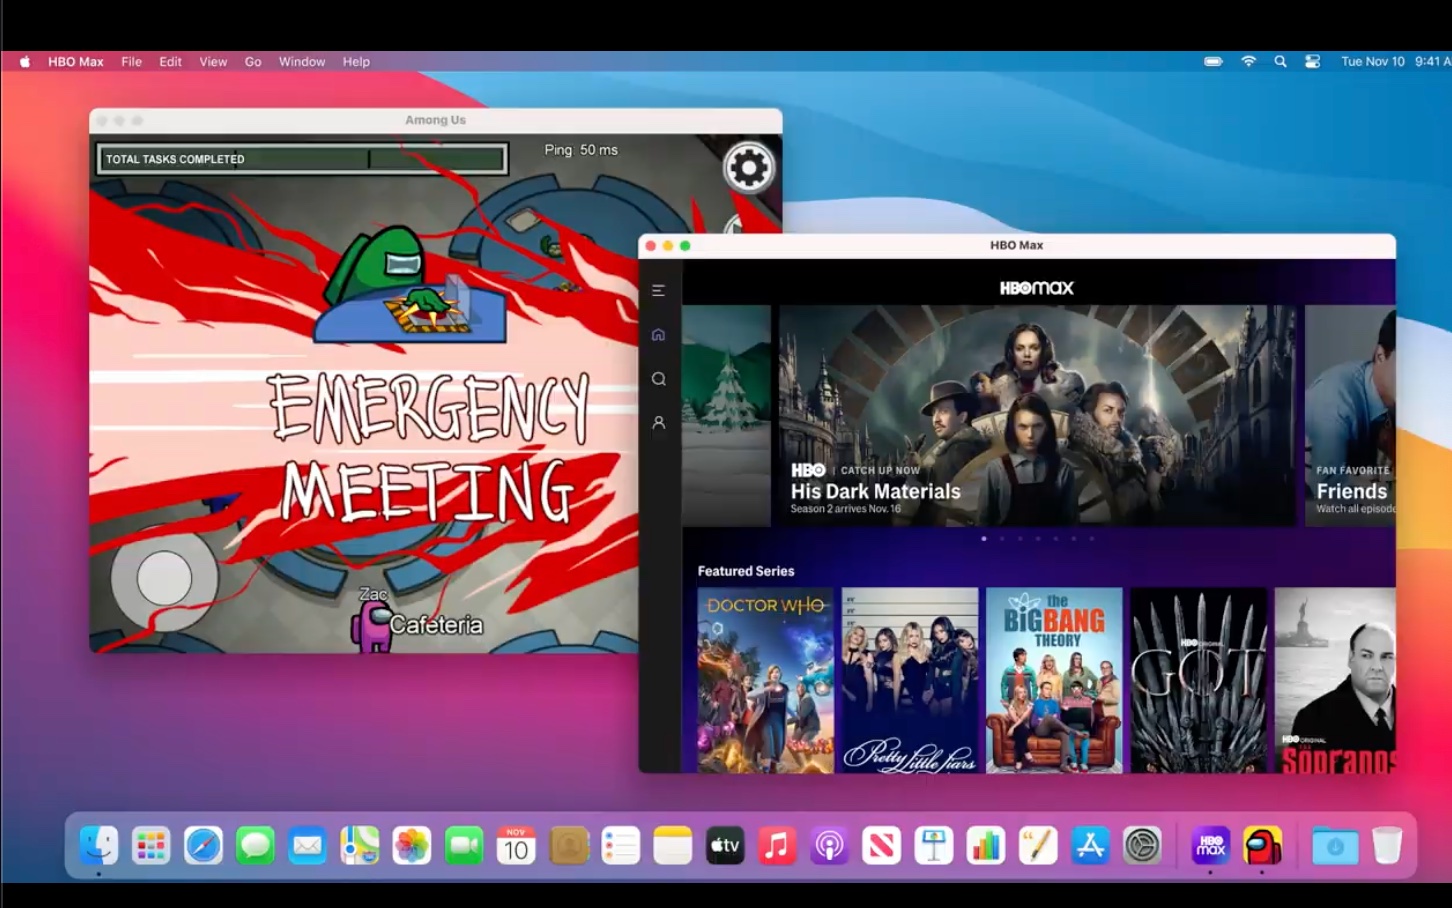The image size is (1452, 908).
Task: Open Numbers from the dock
Action: click(986, 846)
